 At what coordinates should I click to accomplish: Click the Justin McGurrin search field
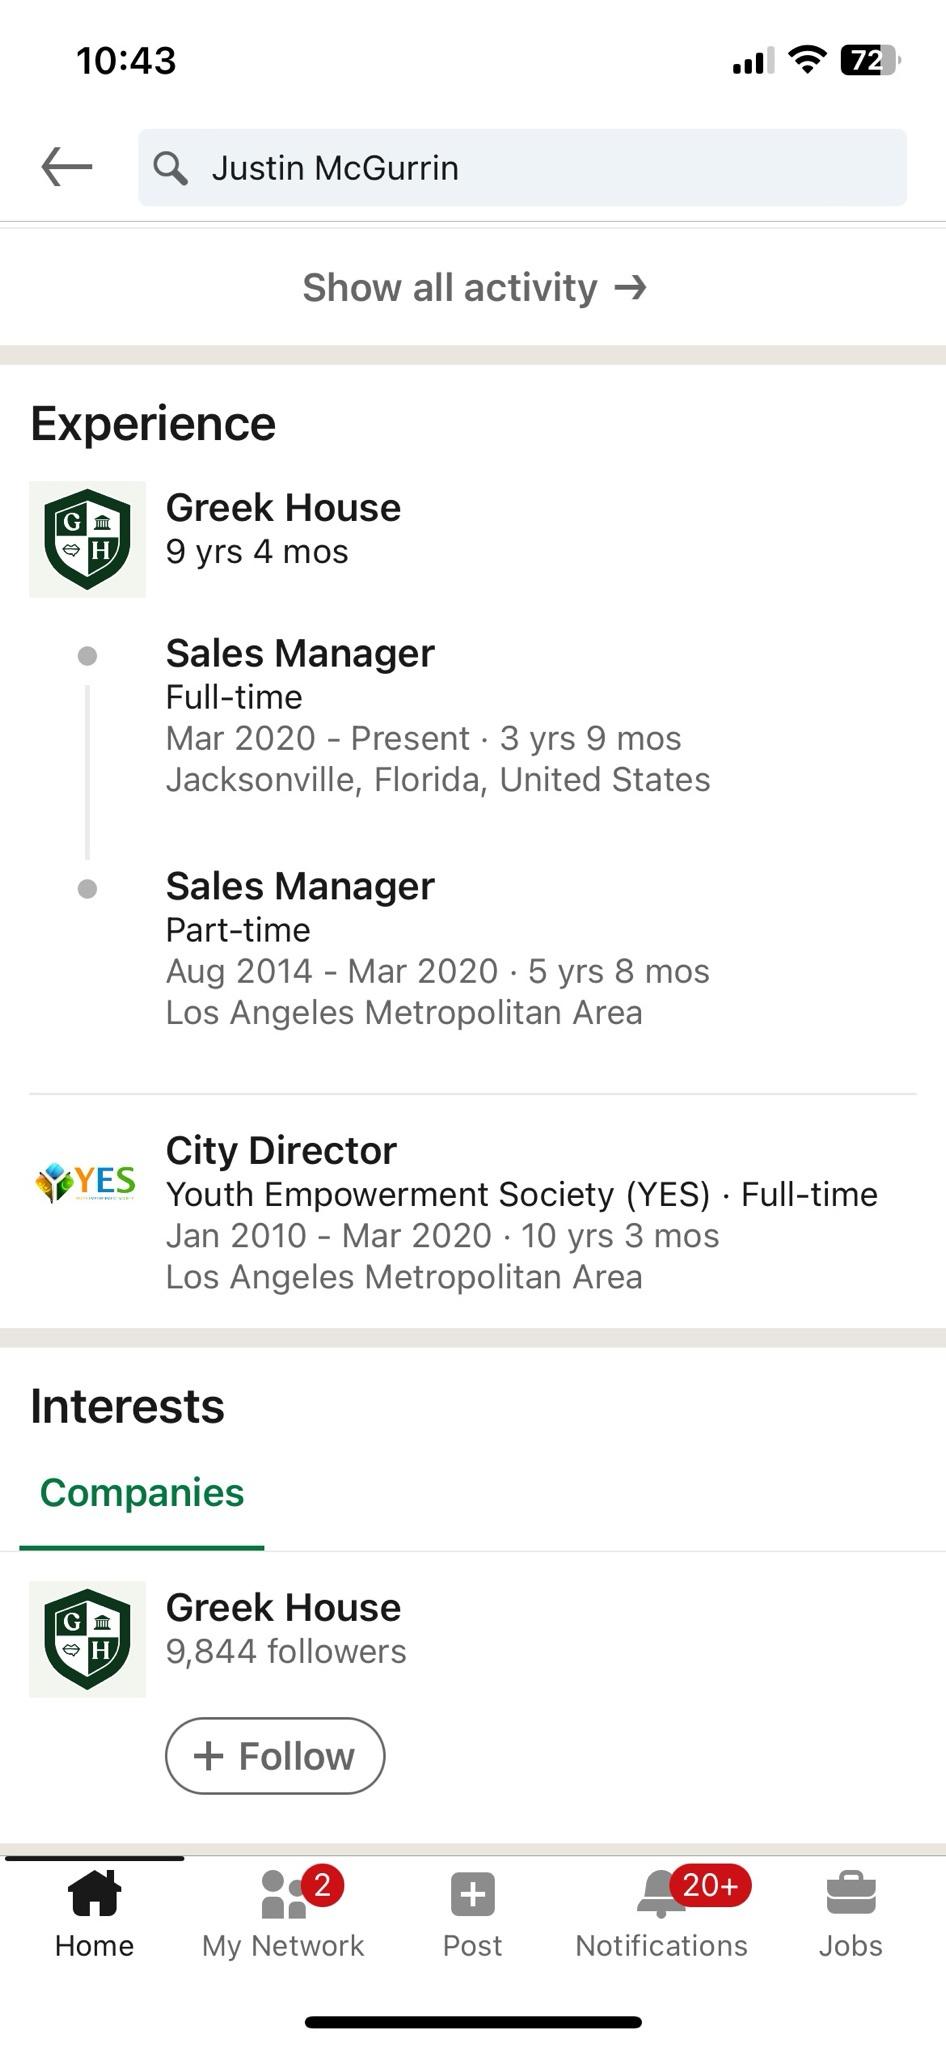[x=522, y=168]
